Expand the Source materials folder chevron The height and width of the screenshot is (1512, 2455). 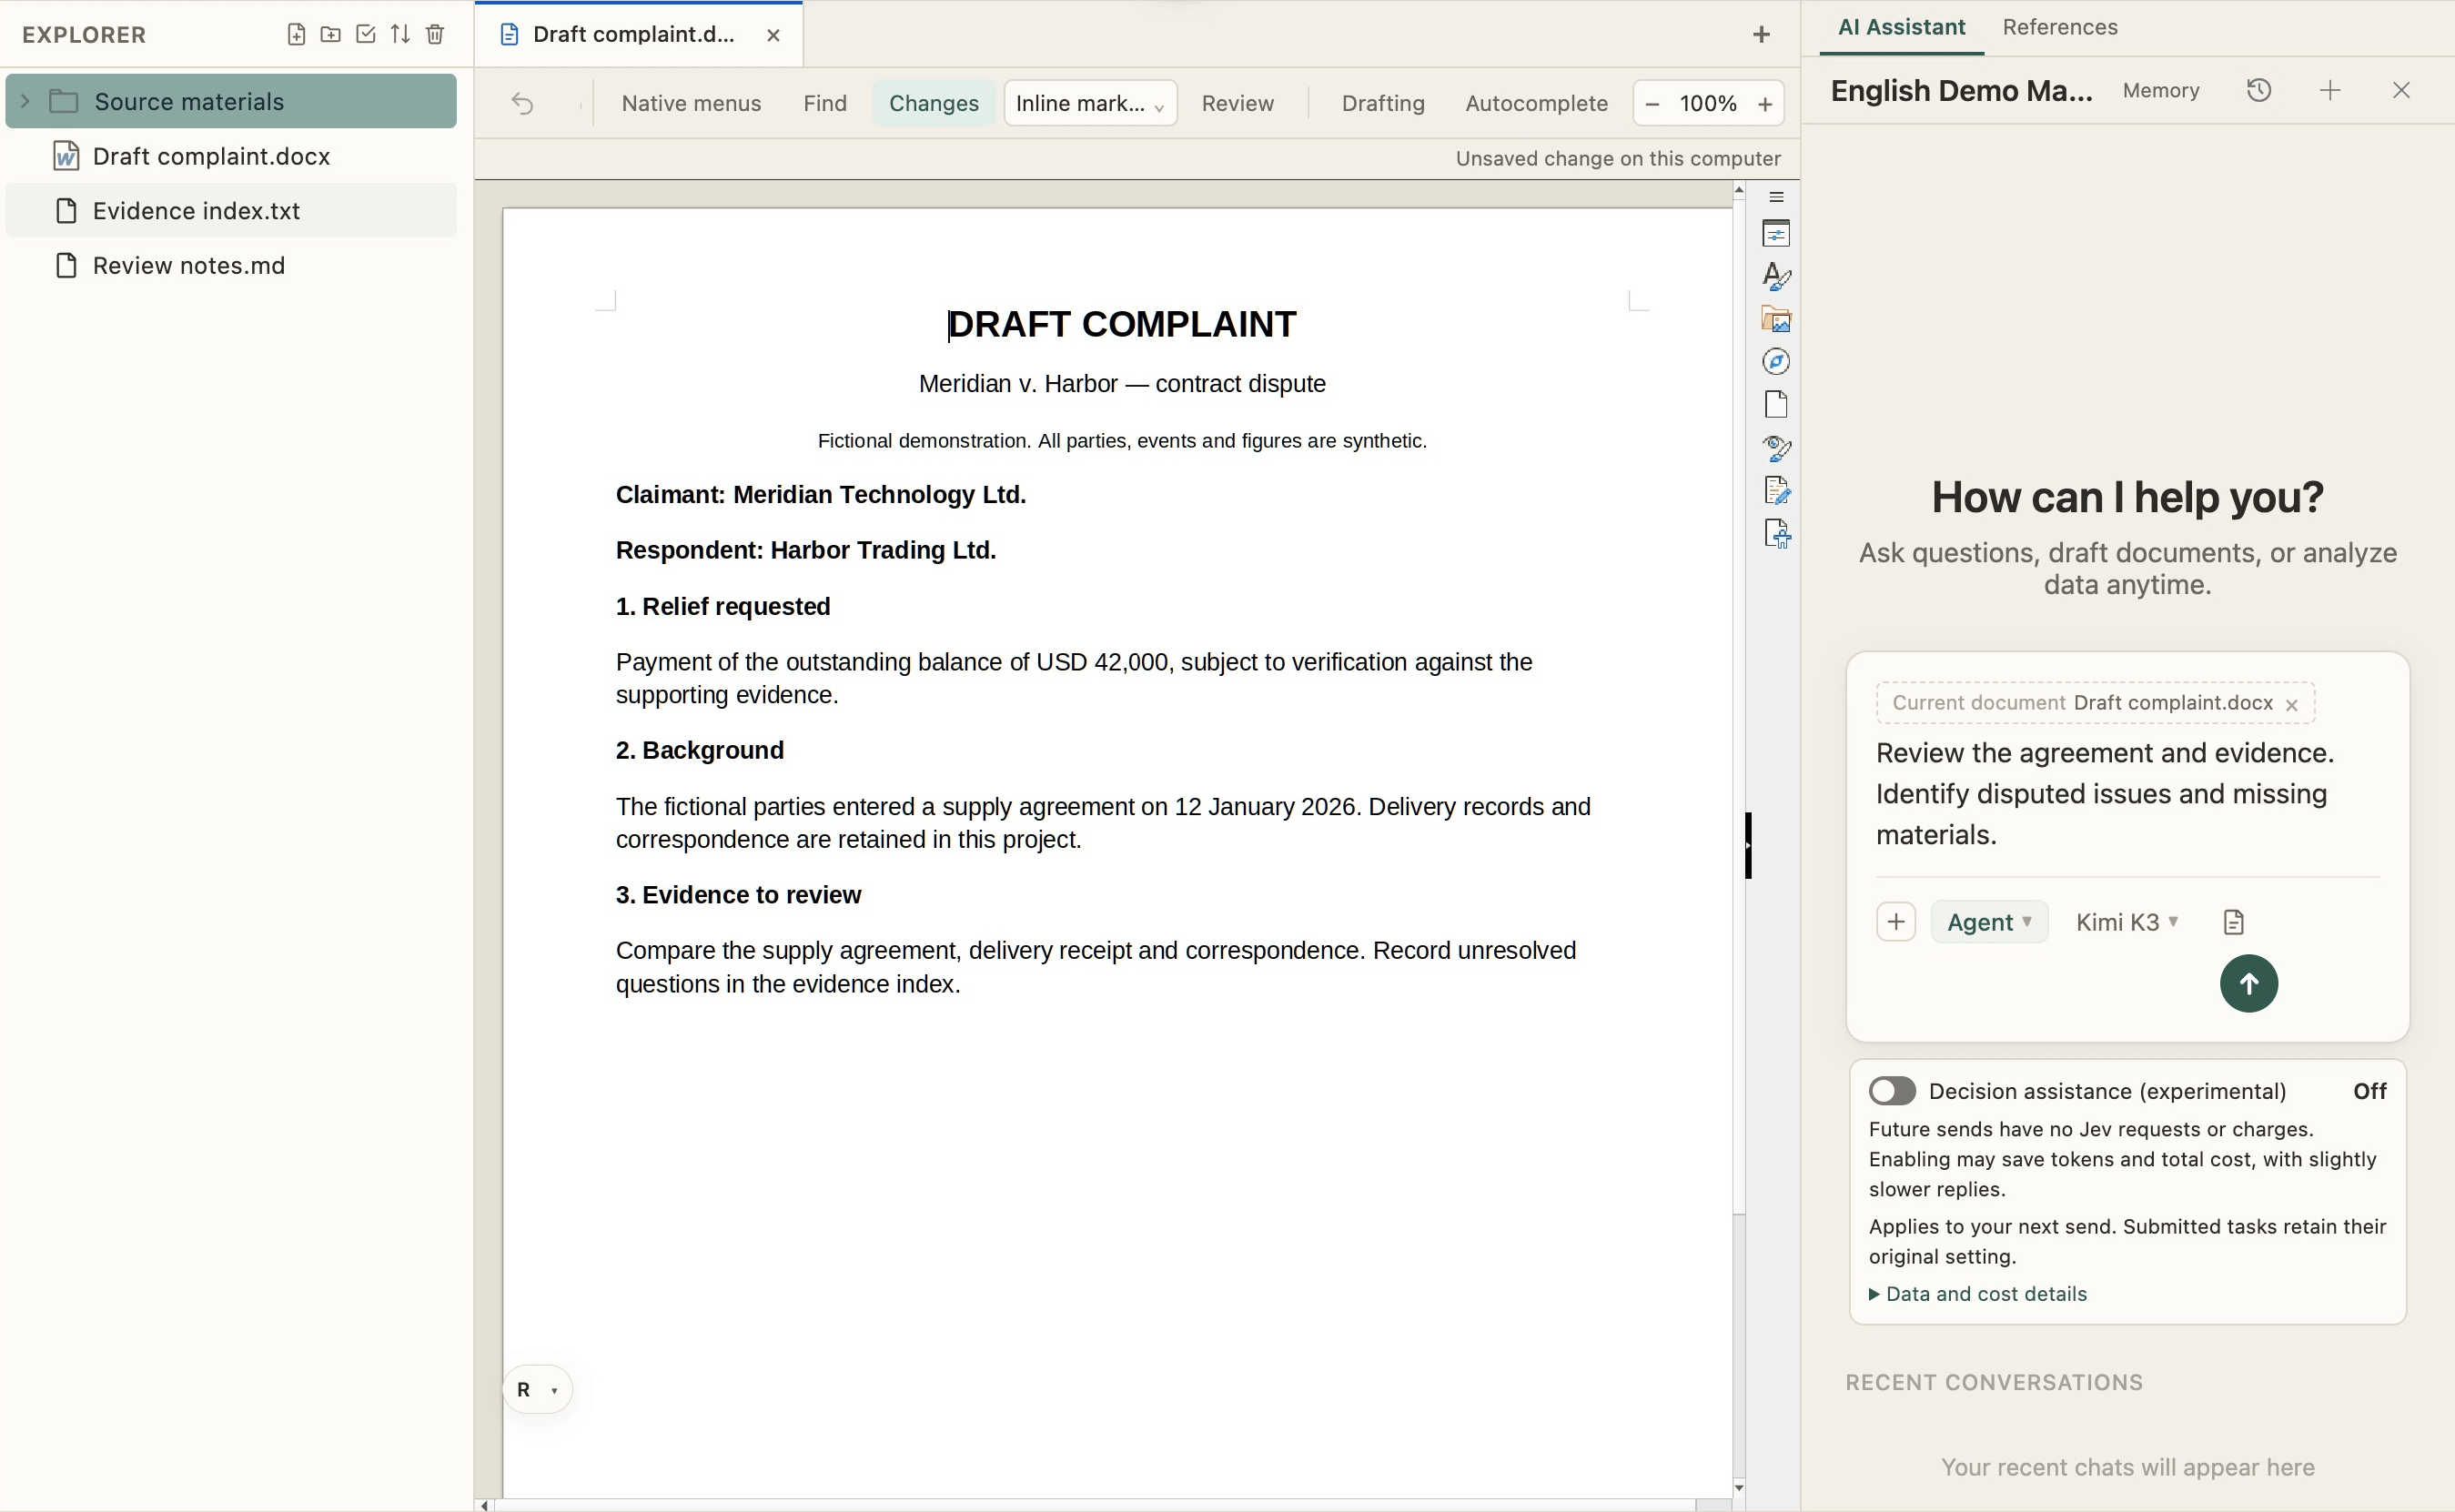(25, 101)
